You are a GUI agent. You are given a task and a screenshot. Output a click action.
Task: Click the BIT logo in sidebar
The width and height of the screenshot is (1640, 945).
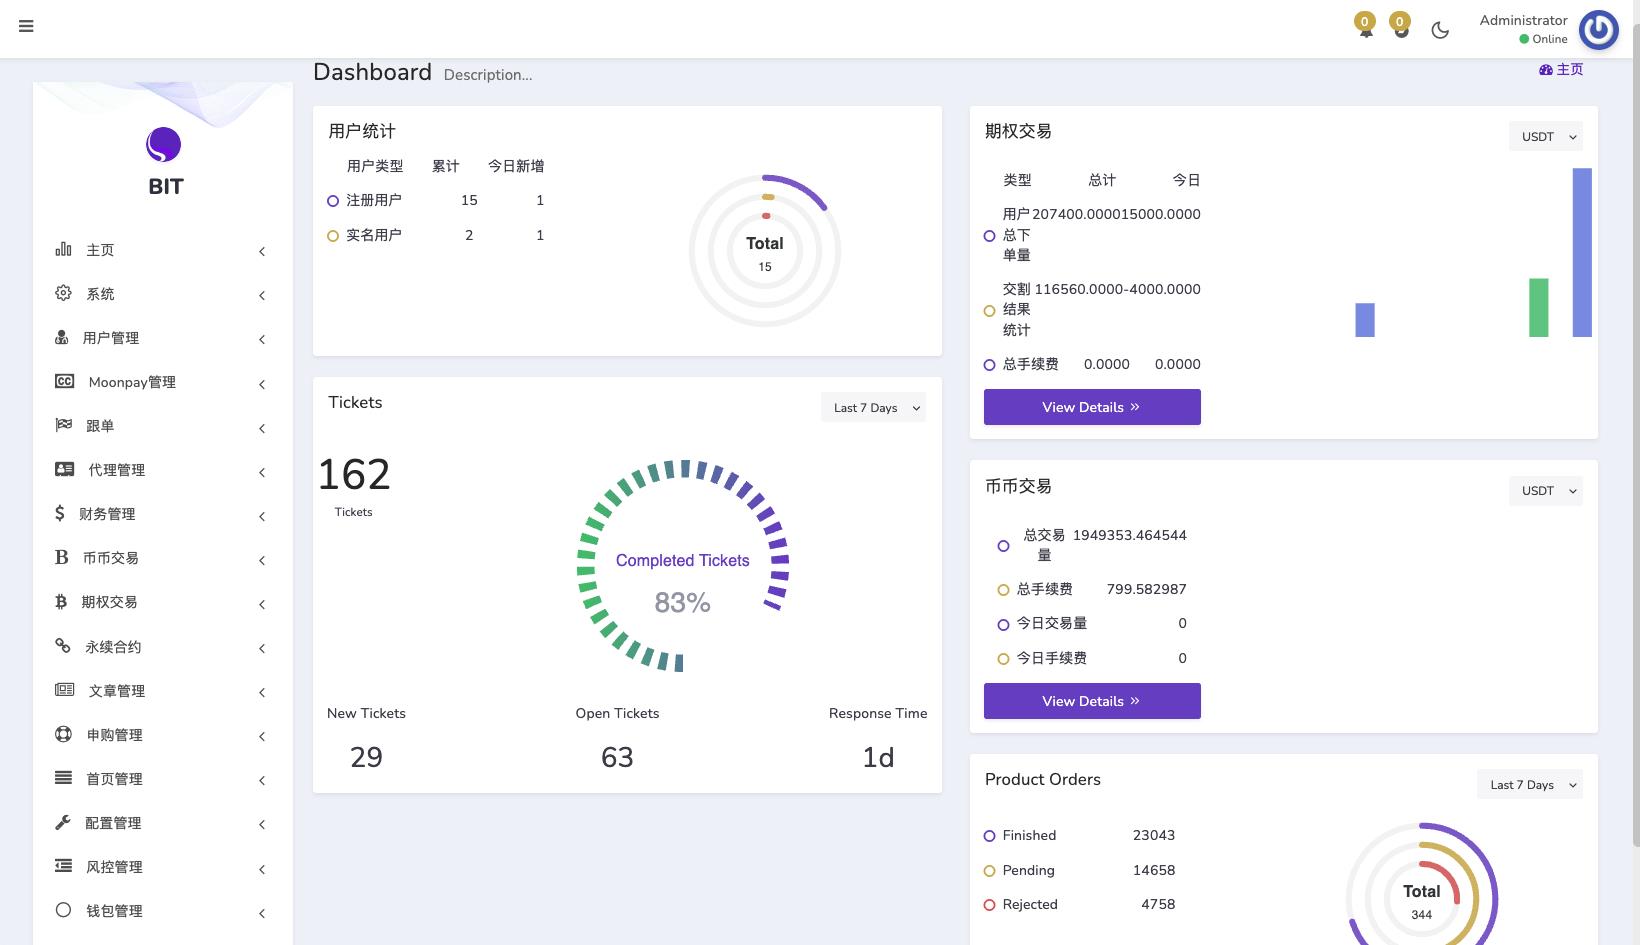click(164, 146)
